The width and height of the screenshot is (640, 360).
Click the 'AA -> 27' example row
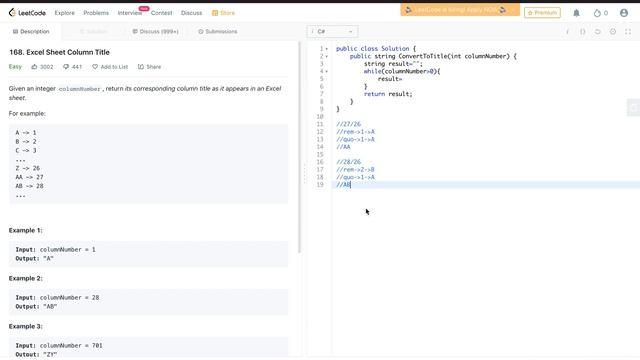[x=29, y=177]
